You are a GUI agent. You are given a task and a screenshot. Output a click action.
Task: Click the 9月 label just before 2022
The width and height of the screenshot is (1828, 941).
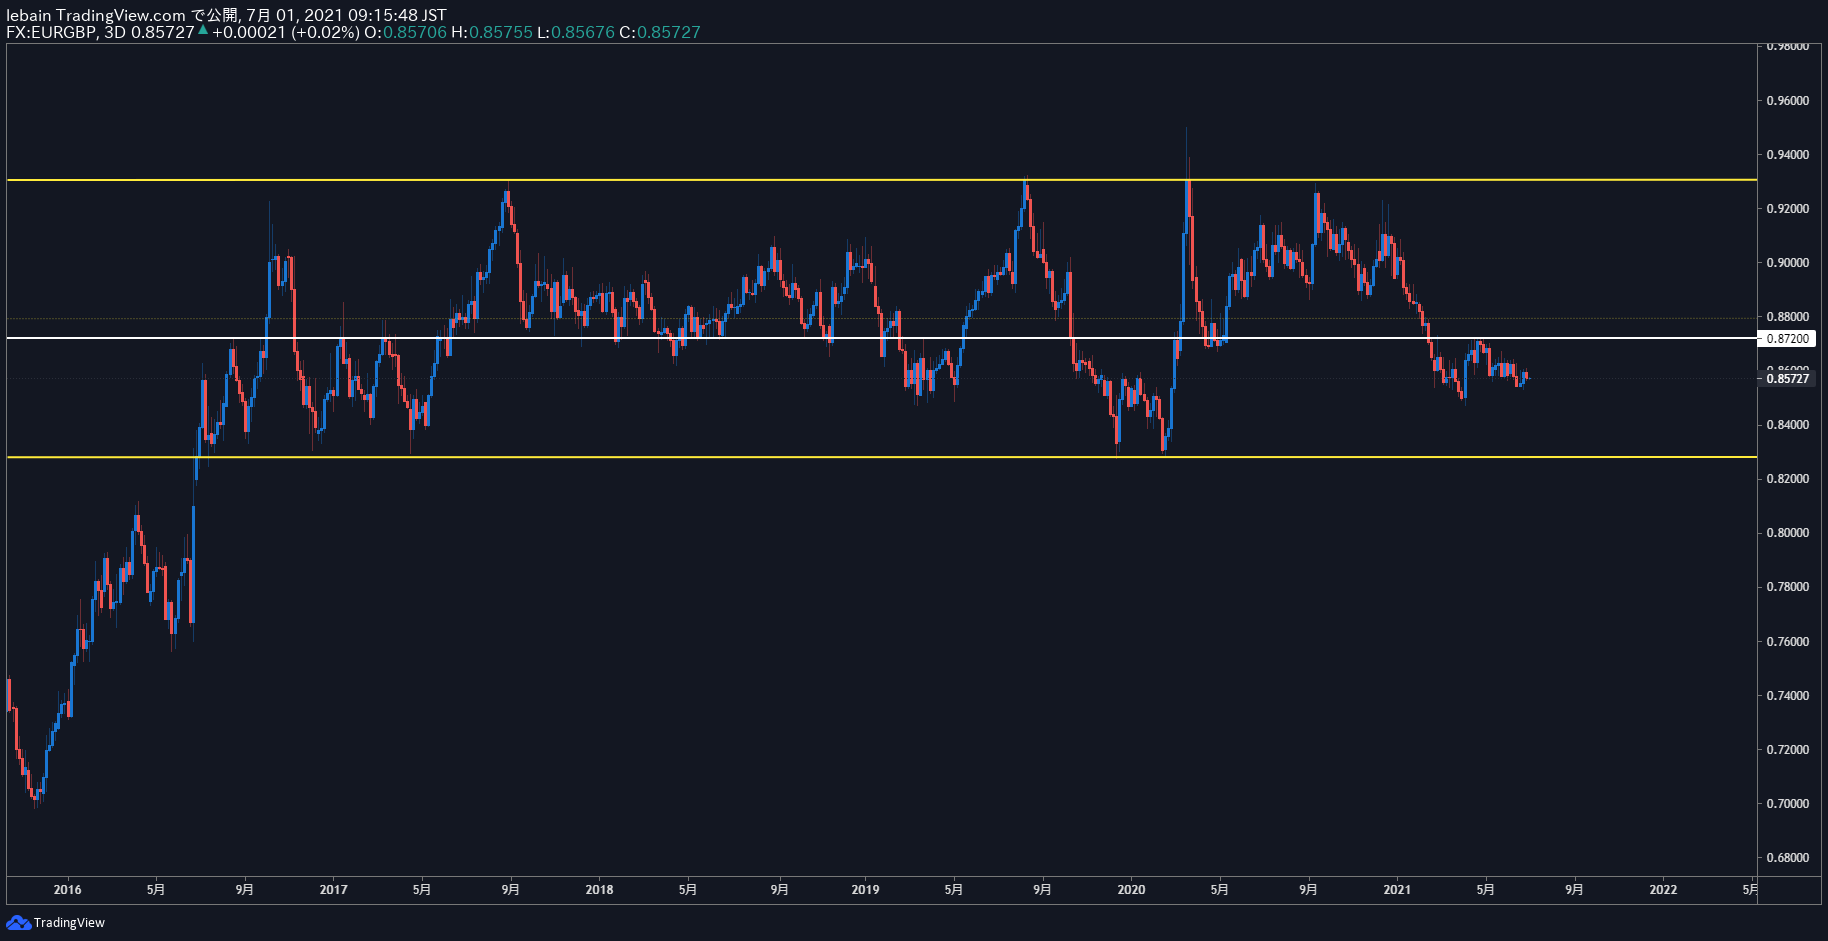pos(1574,890)
